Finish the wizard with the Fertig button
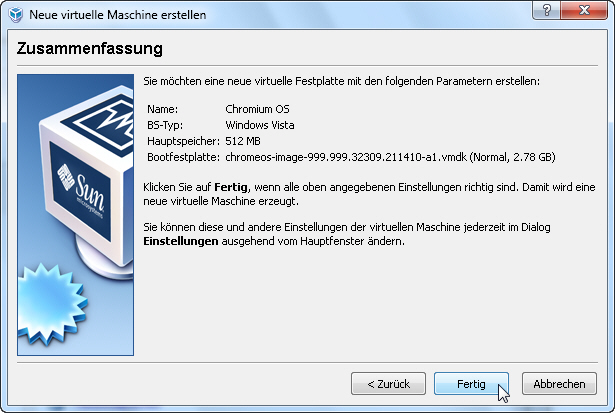Viewport: 615px width, 413px height. [x=471, y=384]
